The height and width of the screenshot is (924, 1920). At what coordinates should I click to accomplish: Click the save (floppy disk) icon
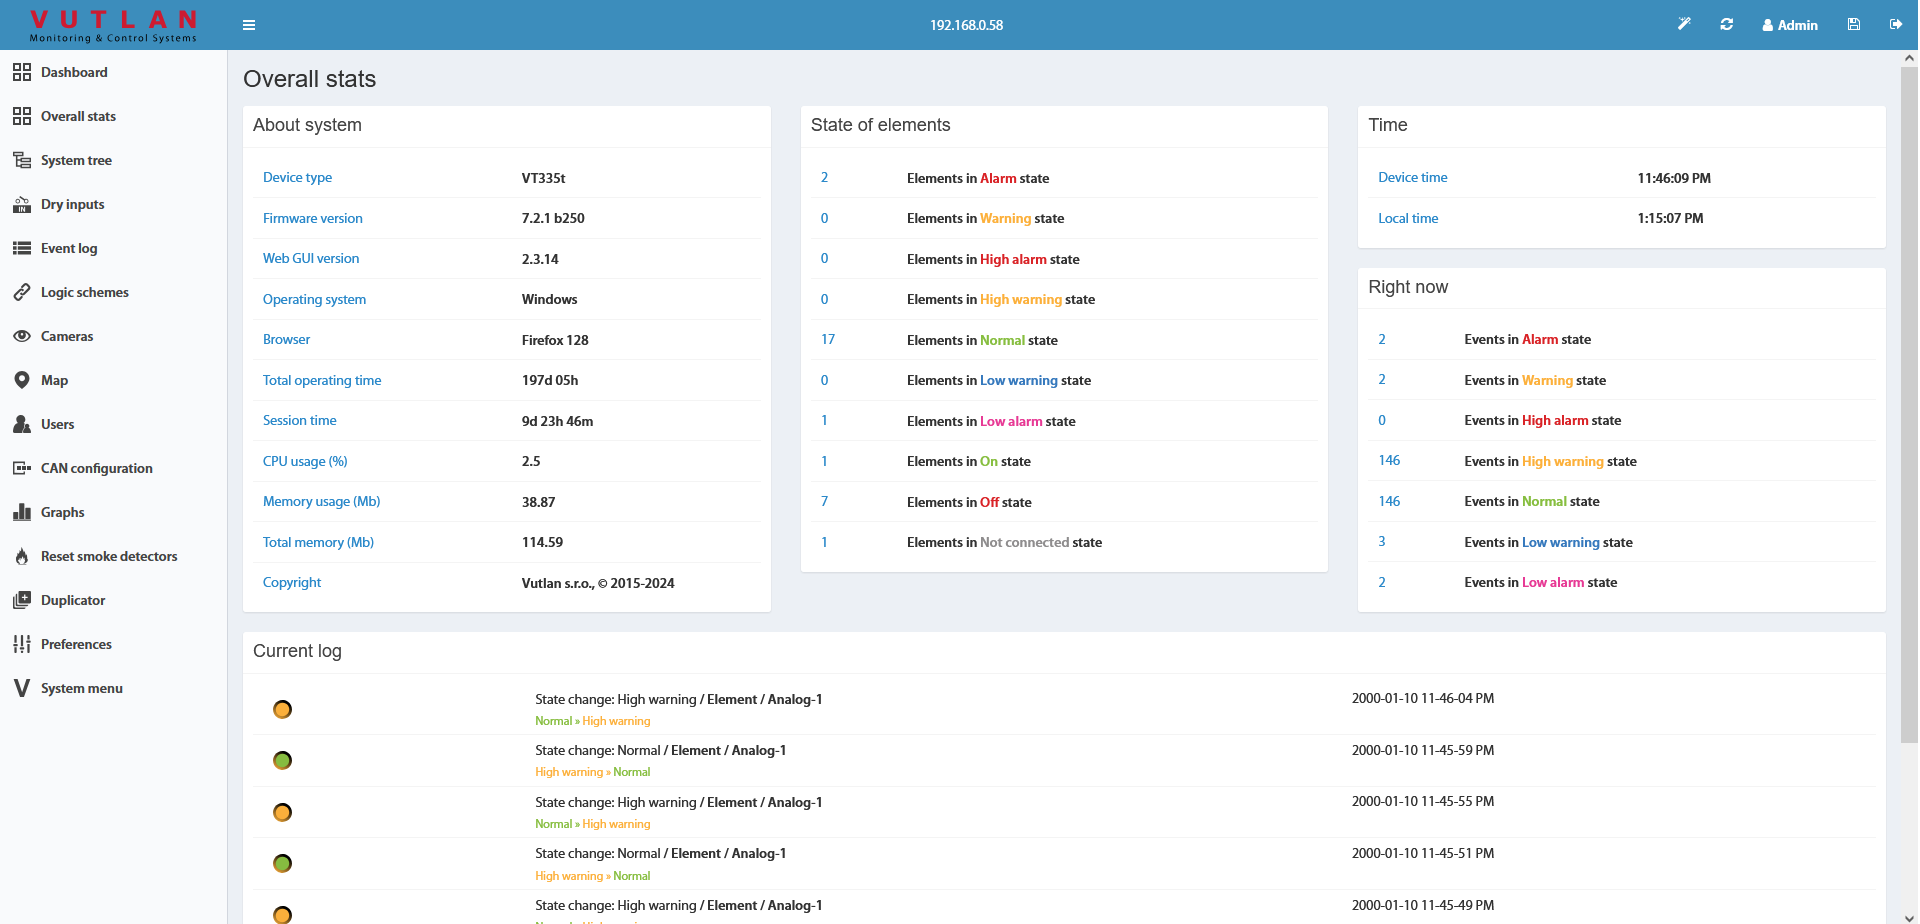pyautogui.click(x=1853, y=24)
